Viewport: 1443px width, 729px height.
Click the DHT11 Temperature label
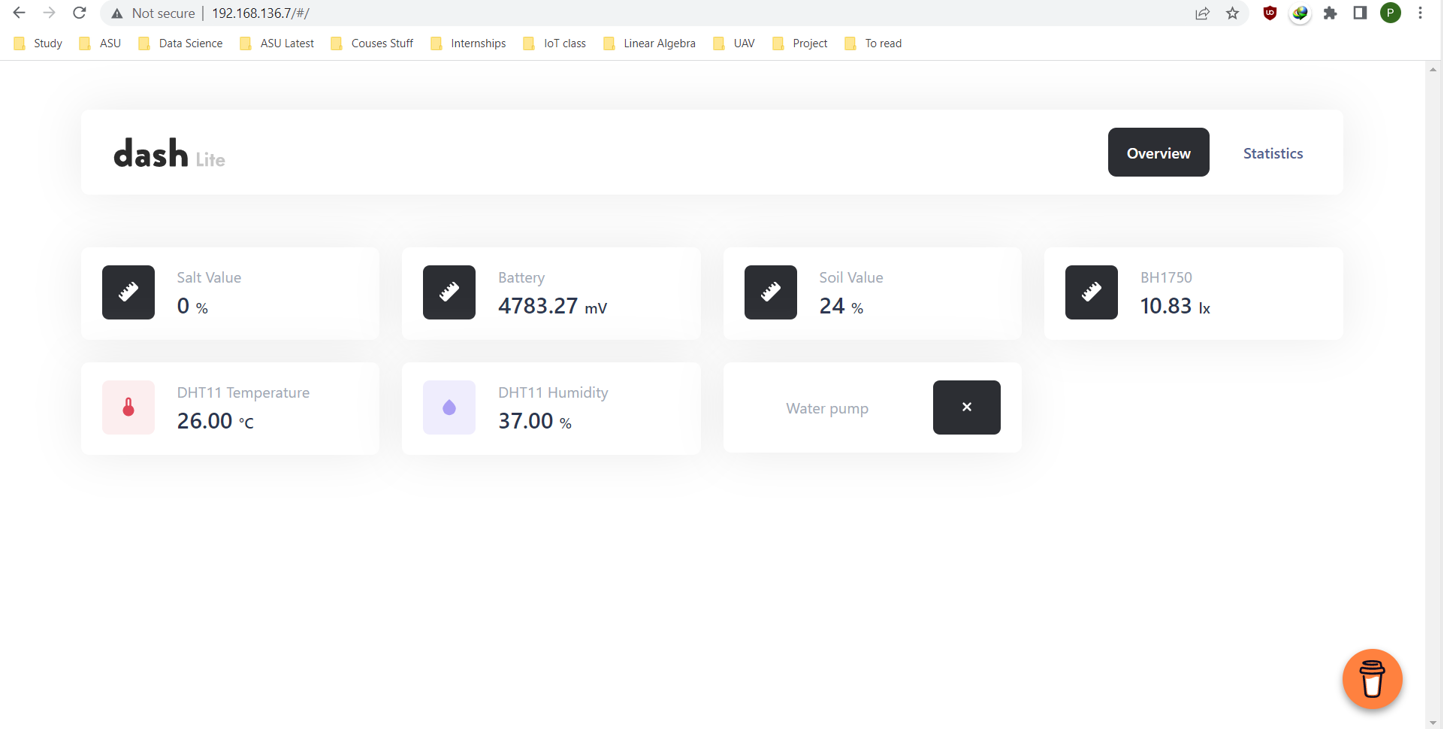243,393
